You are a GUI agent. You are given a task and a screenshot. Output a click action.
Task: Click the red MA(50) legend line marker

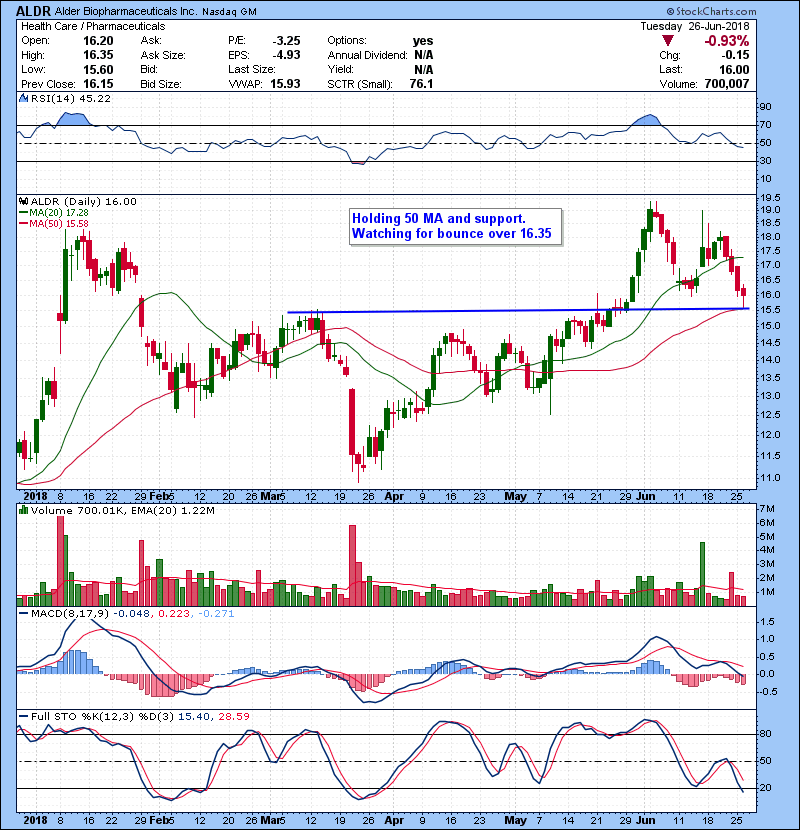coord(24,223)
